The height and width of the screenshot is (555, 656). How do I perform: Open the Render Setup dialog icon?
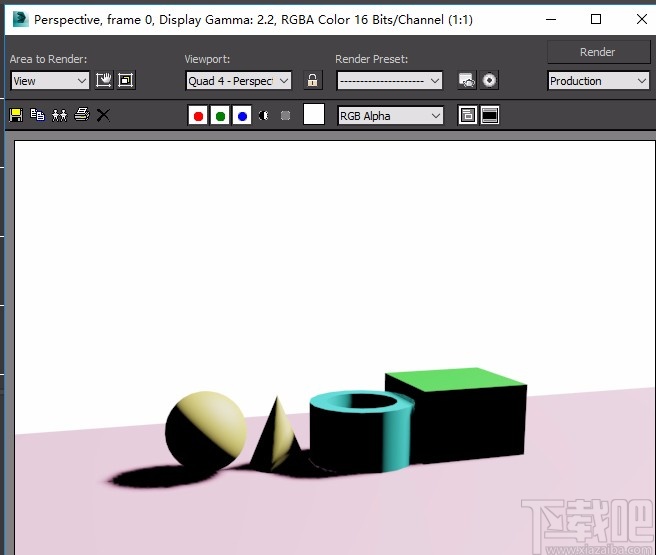pos(466,80)
